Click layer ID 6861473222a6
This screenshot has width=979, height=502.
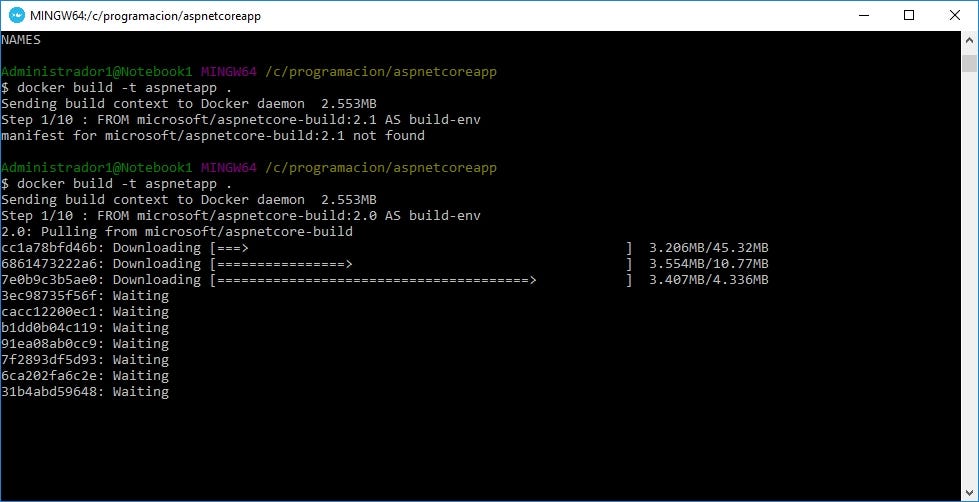point(49,263)
